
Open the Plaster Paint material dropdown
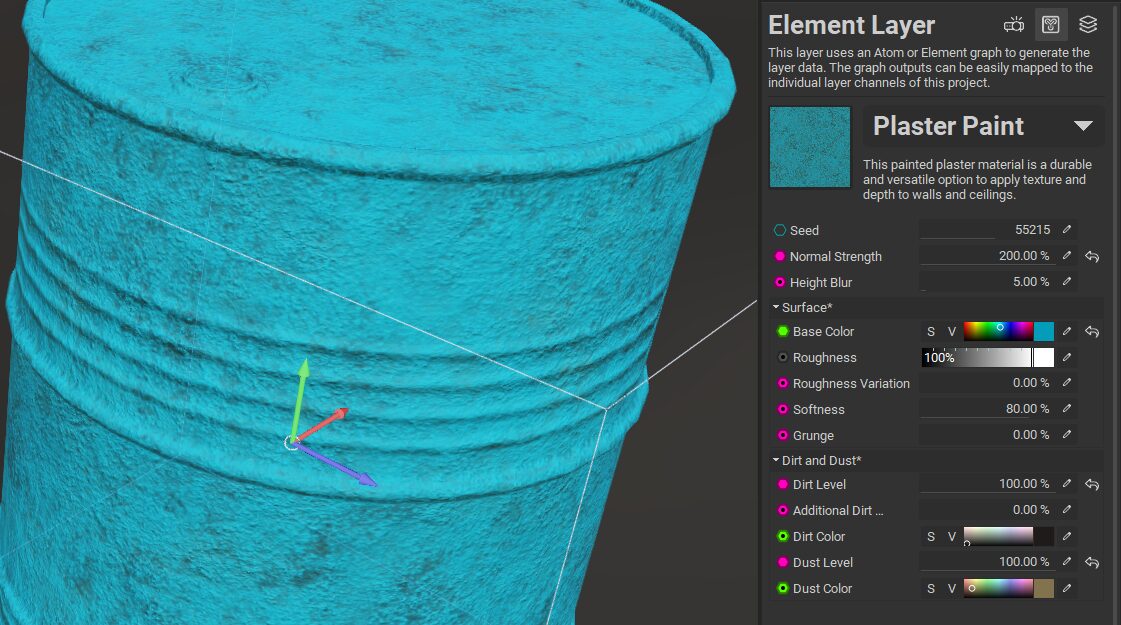1082,126
